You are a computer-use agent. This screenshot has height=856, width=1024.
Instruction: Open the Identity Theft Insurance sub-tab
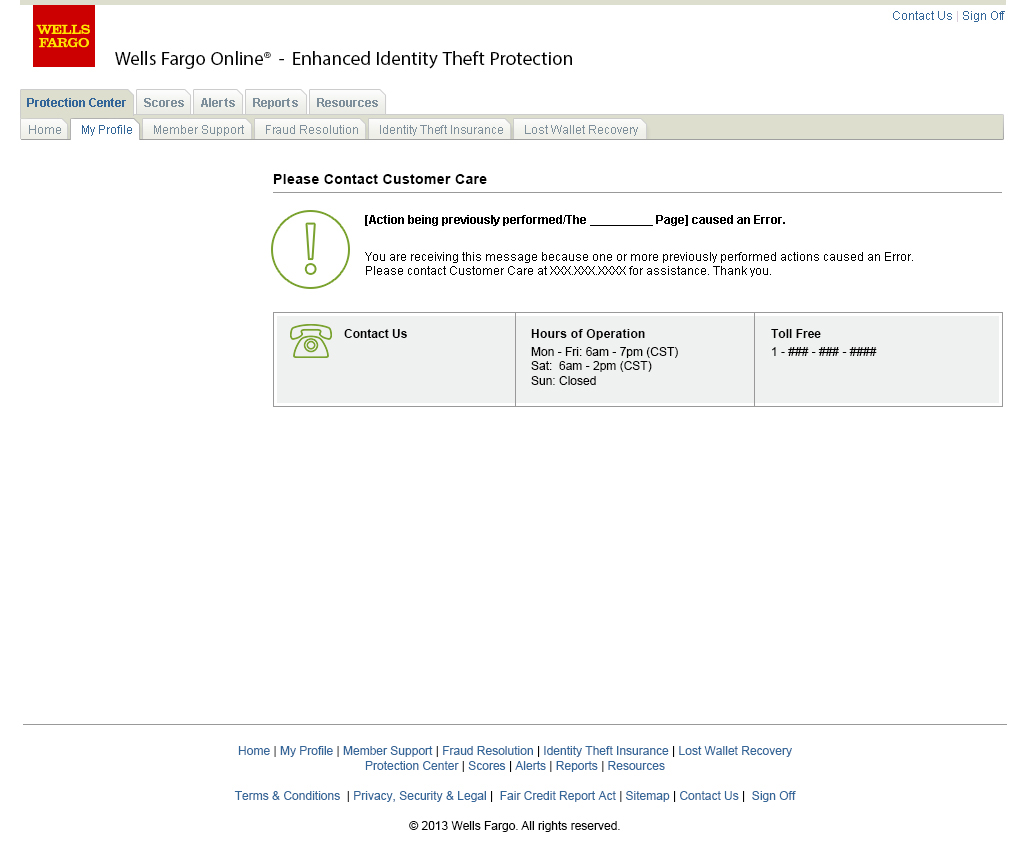pyautogui.click(x=441, y=129)
